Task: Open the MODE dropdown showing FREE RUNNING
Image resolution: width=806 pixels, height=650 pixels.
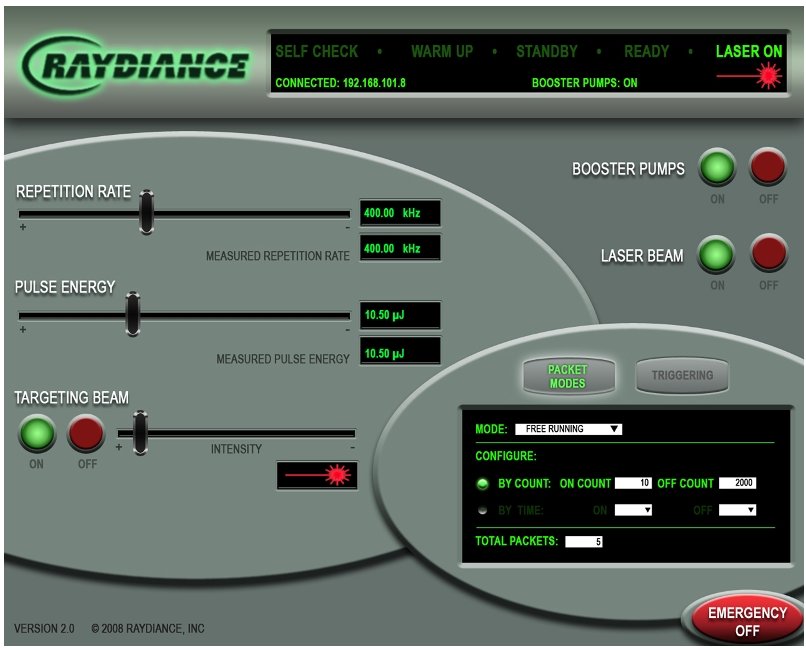Action: [572, 428]
